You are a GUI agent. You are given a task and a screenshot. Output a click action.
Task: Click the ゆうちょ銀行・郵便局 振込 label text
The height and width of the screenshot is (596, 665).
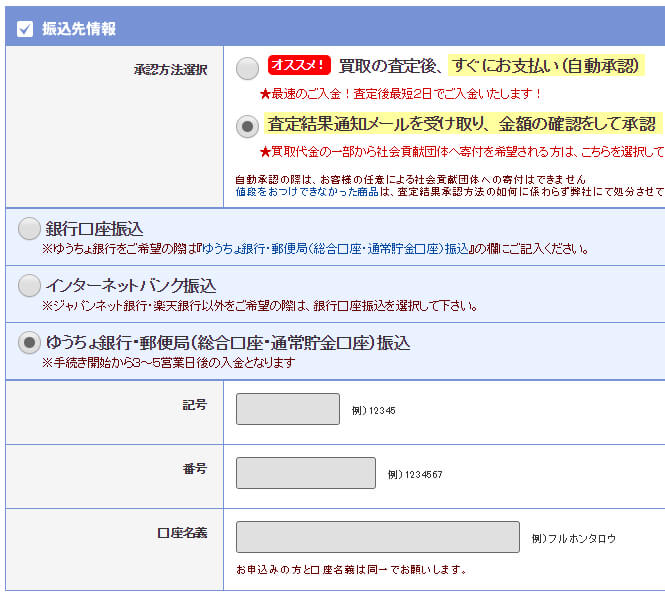[x=228, y=343]
